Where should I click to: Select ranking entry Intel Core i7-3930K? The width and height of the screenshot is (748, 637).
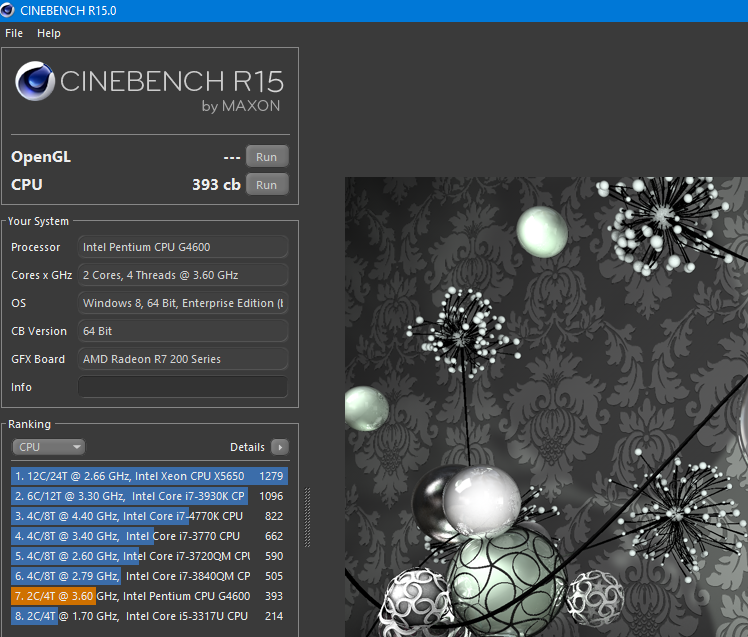[149, 496]
